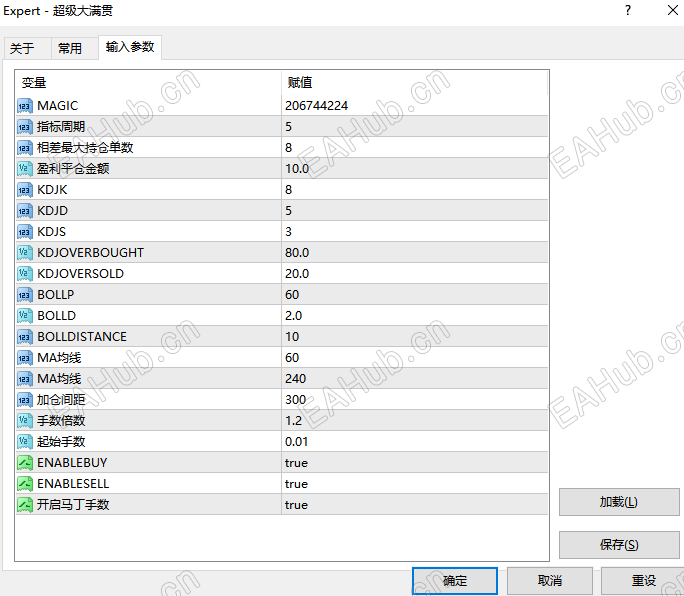The height and width of the screenshot is (596, 684).
Task: Click the icon beside KDJD
Action: pos(24,211)
